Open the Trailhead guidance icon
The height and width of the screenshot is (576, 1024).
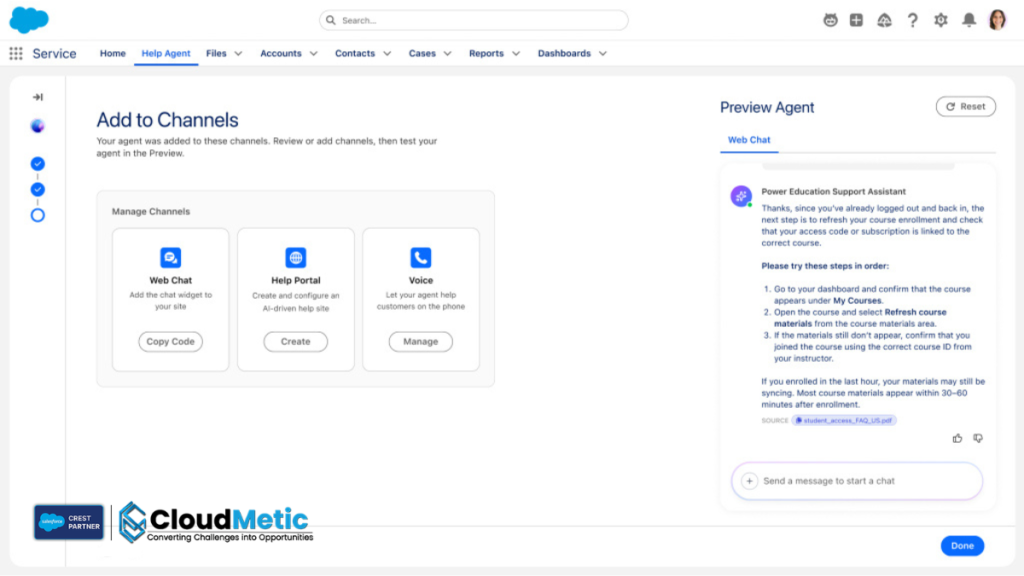[884, 20]
